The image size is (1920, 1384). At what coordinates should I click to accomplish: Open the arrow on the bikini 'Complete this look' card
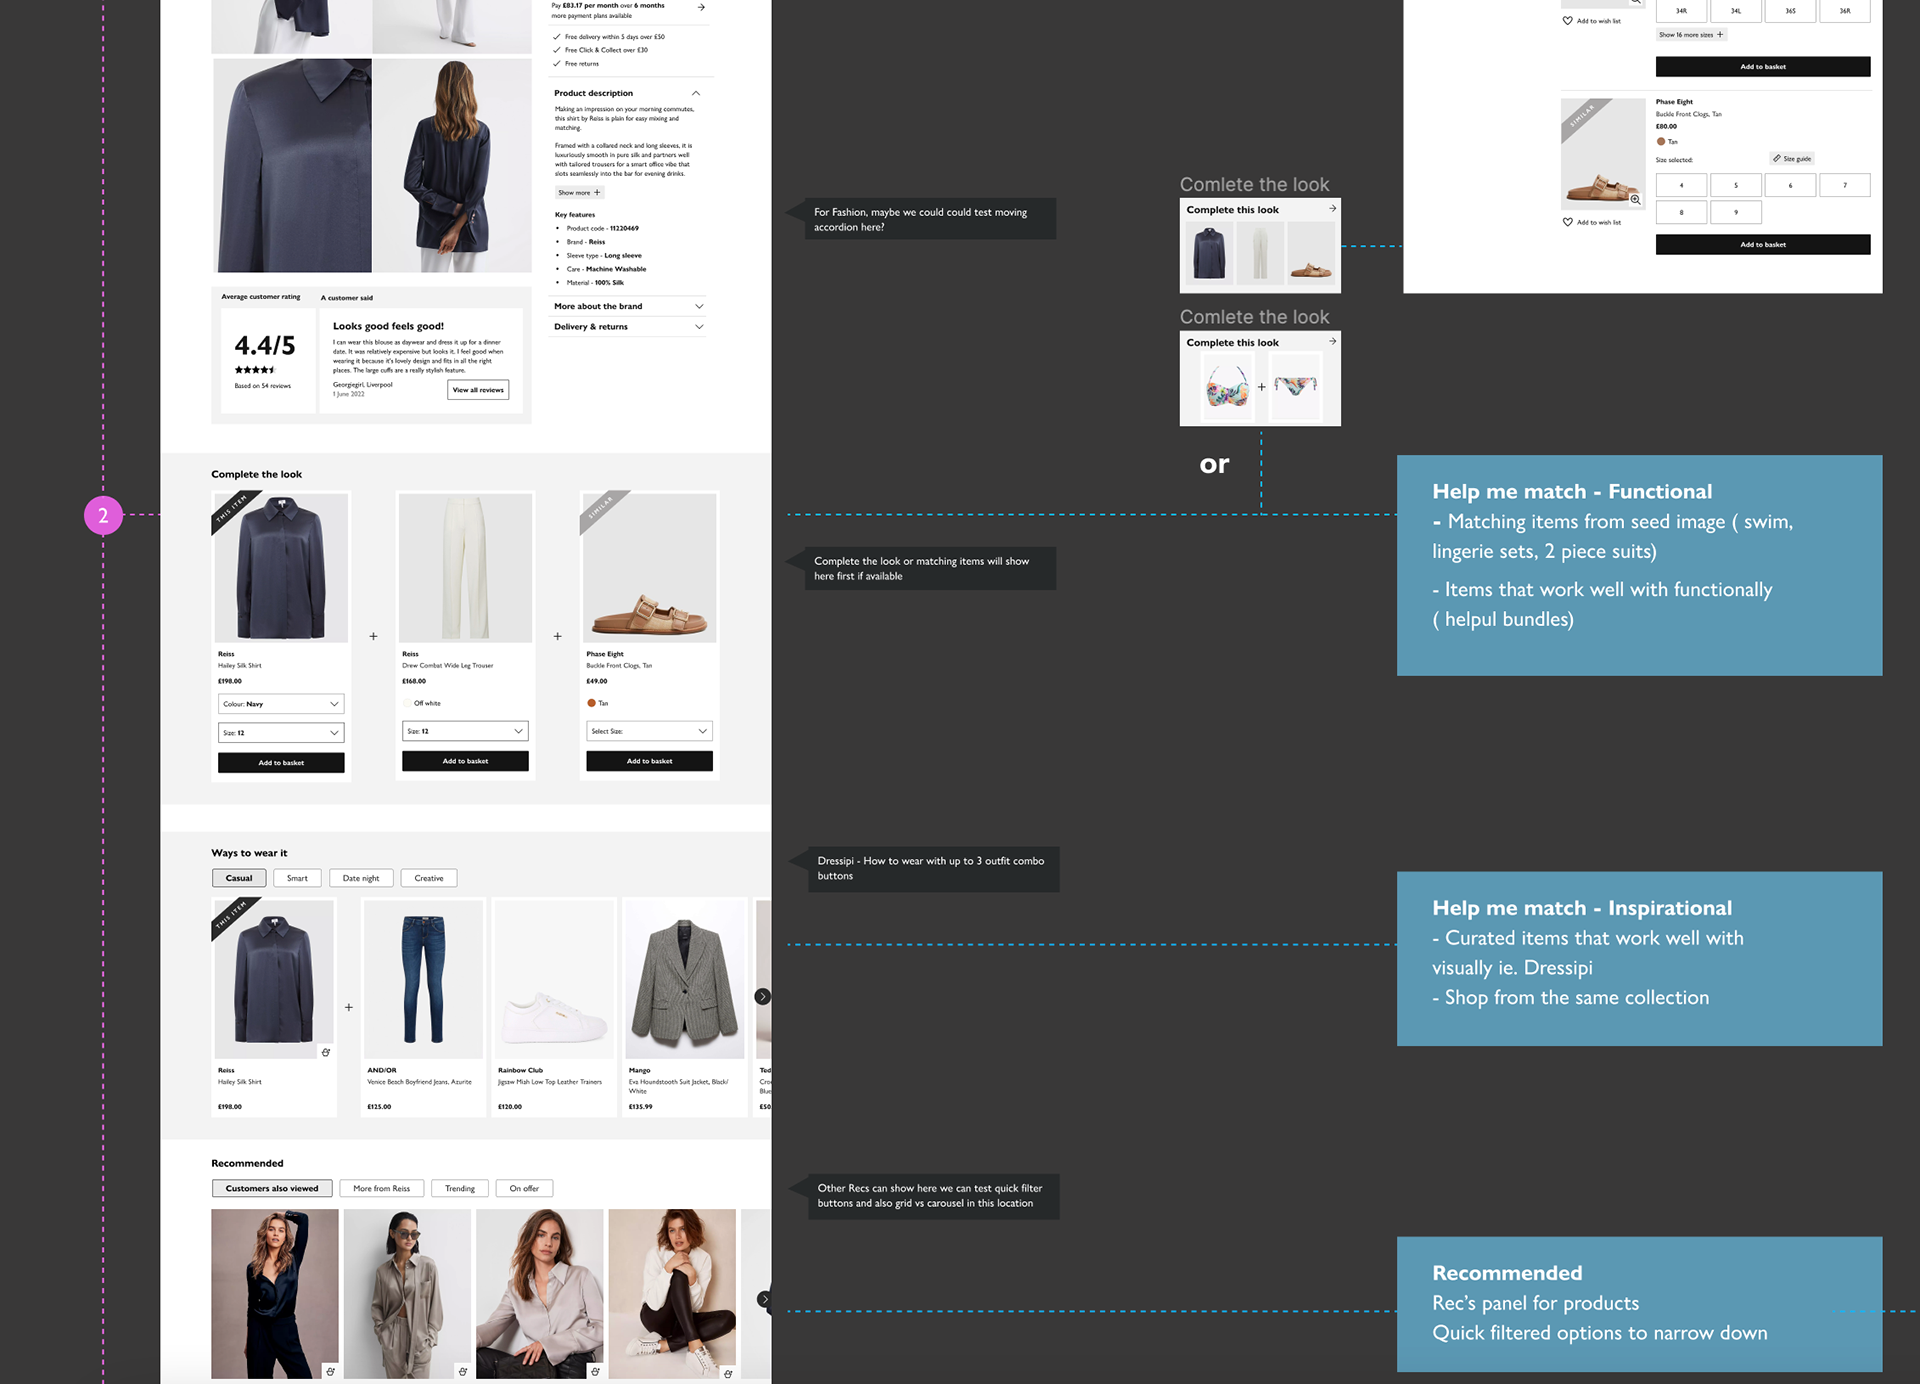point(1332,341)
